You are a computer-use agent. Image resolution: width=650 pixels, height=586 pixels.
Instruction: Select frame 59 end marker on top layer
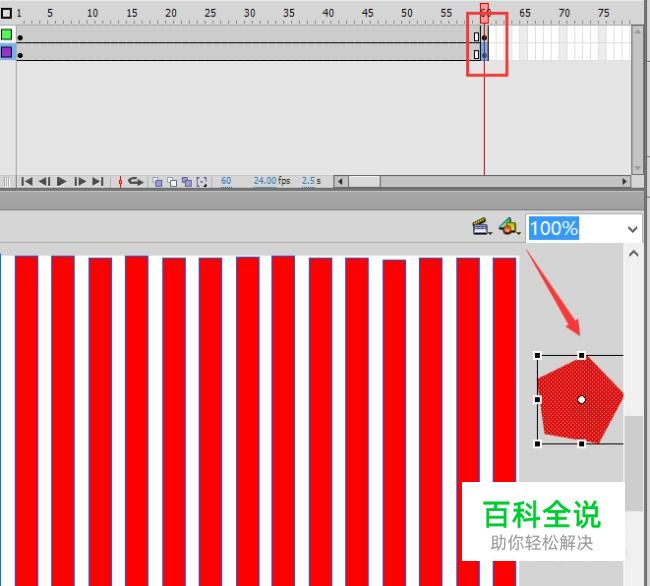[476, 37]
